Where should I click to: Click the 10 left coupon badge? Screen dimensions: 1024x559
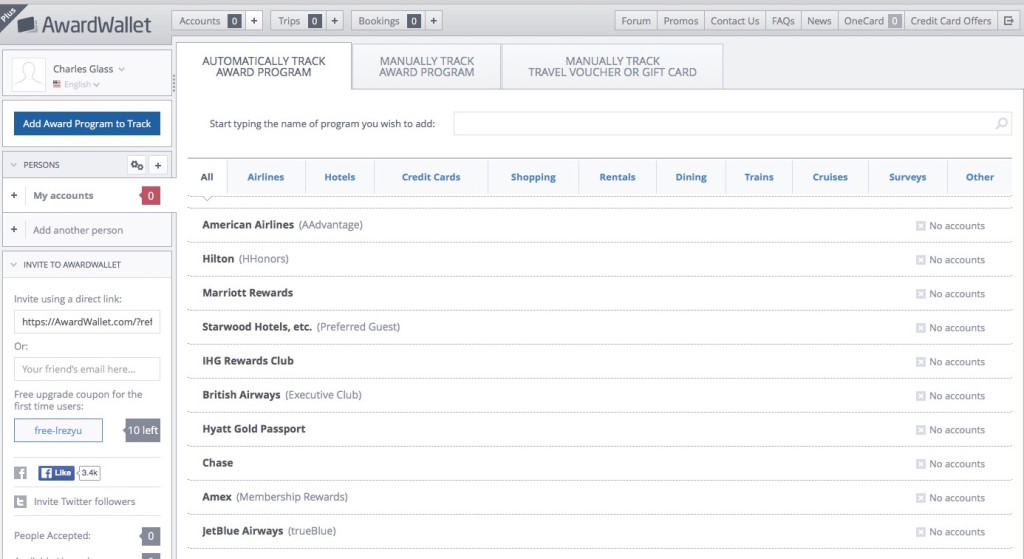(142, 430)
